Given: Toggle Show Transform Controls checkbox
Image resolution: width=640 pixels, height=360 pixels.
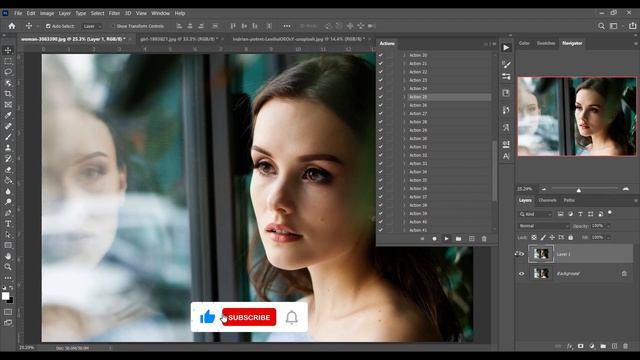Looking at the screenshot, I should (x=113, y=26).
